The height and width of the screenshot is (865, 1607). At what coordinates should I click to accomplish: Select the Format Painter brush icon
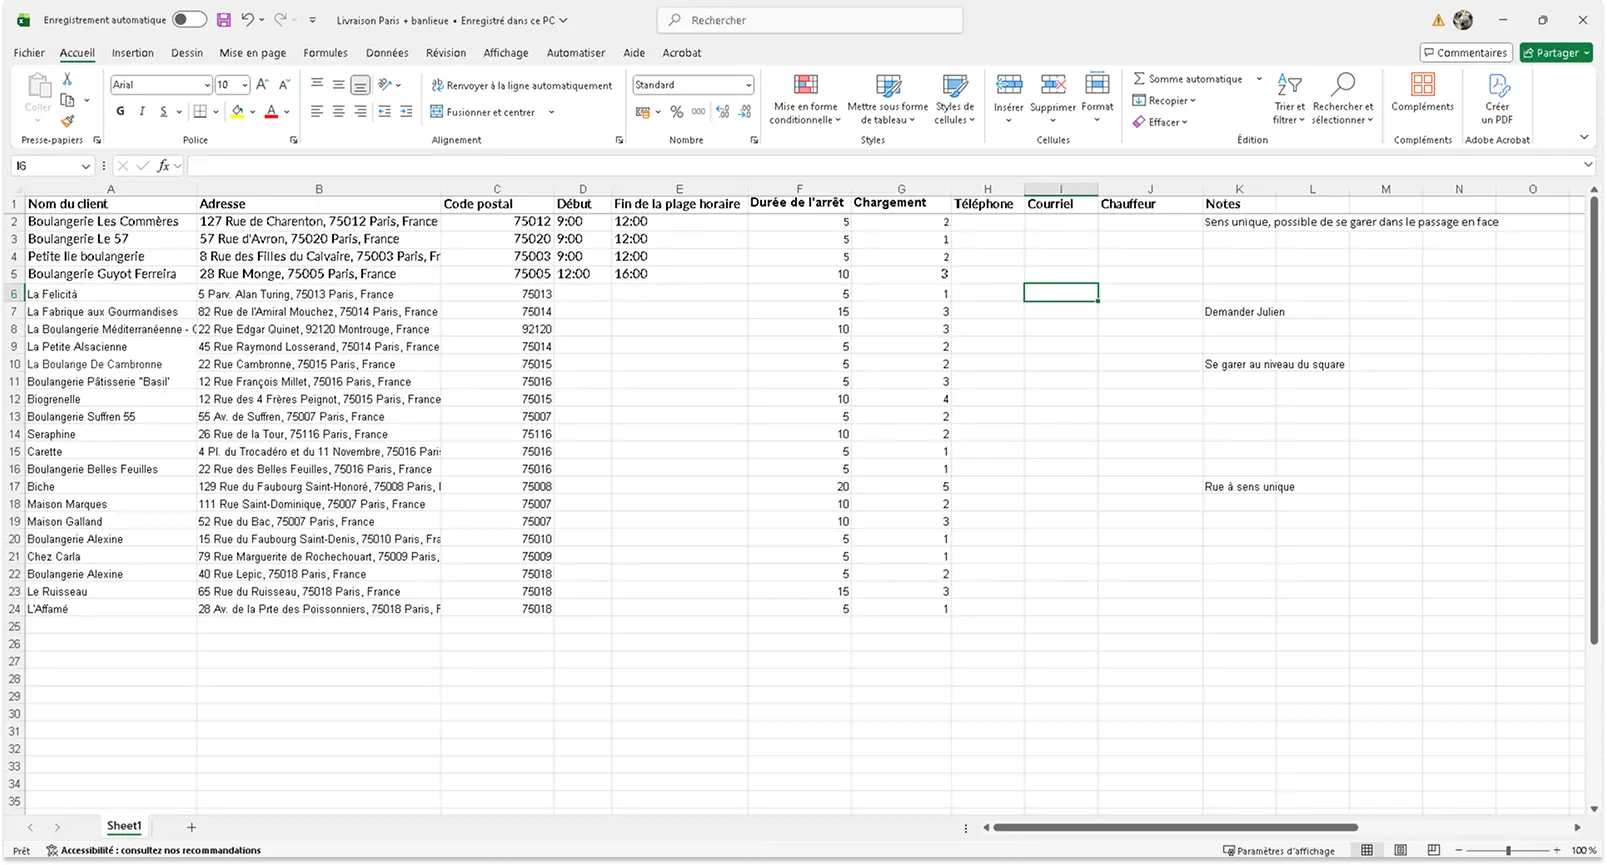pos(67,121)
